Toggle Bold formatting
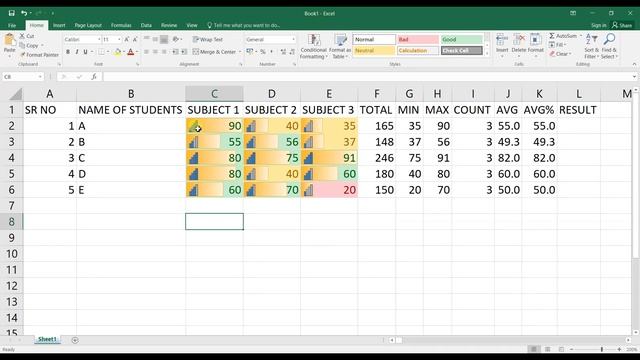Viewport: 640px width, 360px height. pyautogui.click(x=68, y=52)
